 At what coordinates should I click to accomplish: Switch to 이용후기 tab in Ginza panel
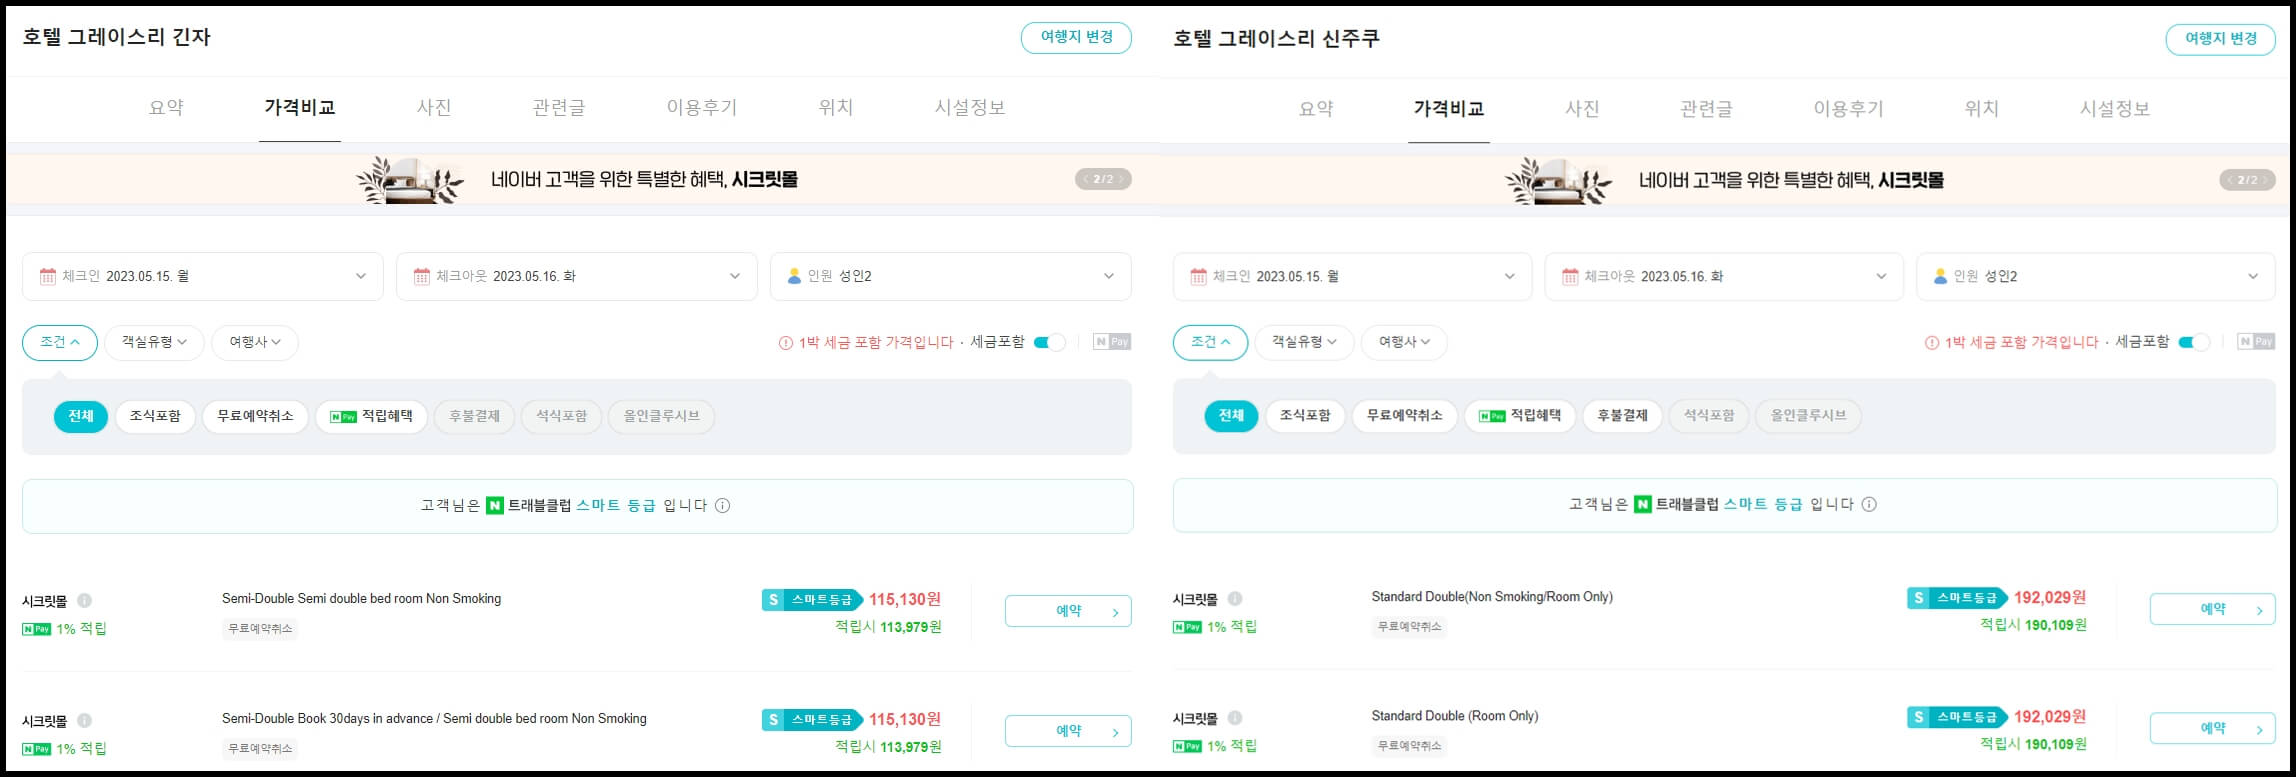click(702, 108)
